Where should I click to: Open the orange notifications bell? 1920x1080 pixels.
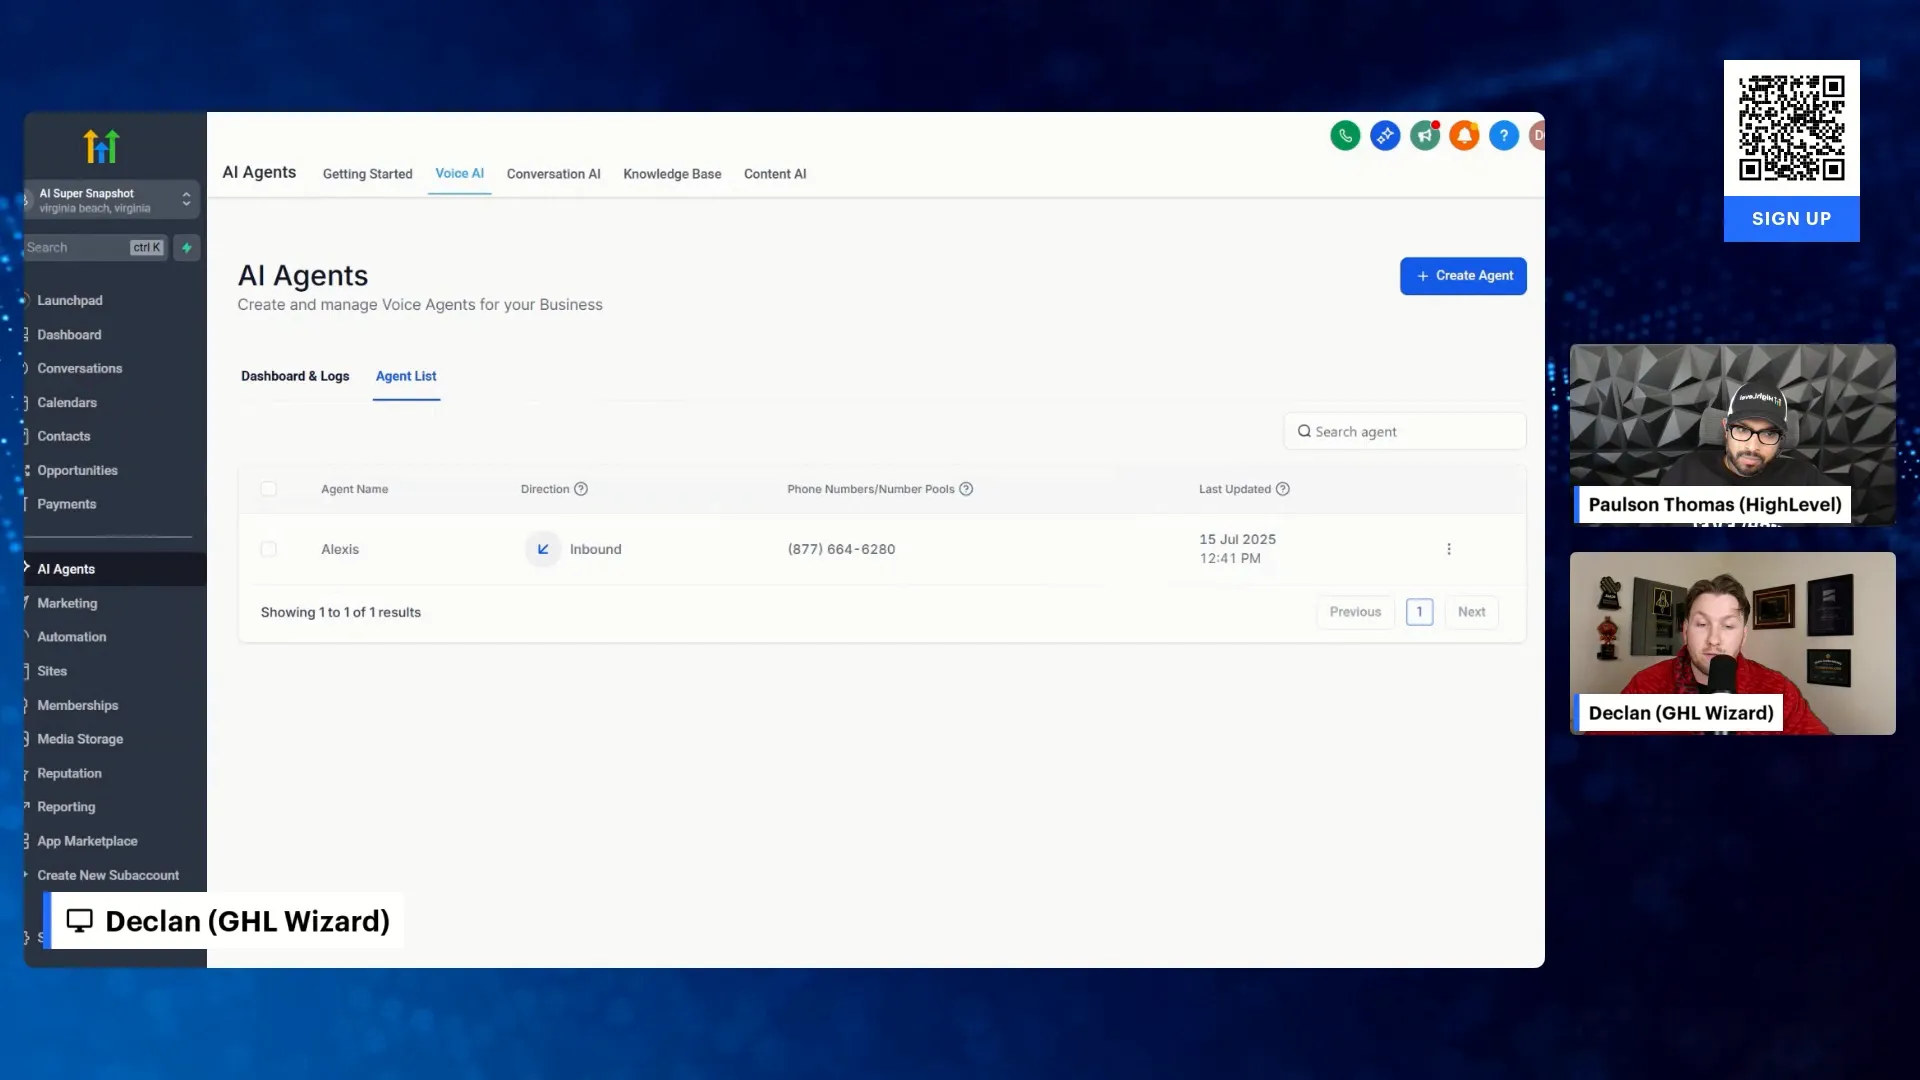pos(1464,135)
